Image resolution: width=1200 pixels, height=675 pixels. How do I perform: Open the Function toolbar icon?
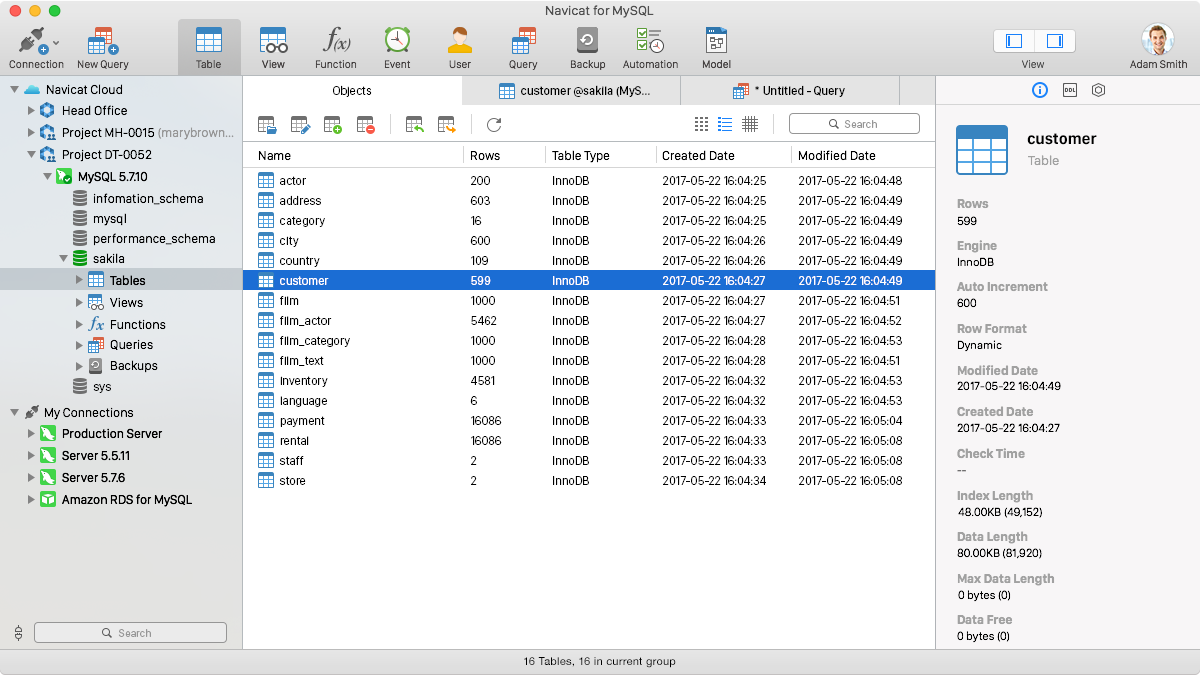336,47
